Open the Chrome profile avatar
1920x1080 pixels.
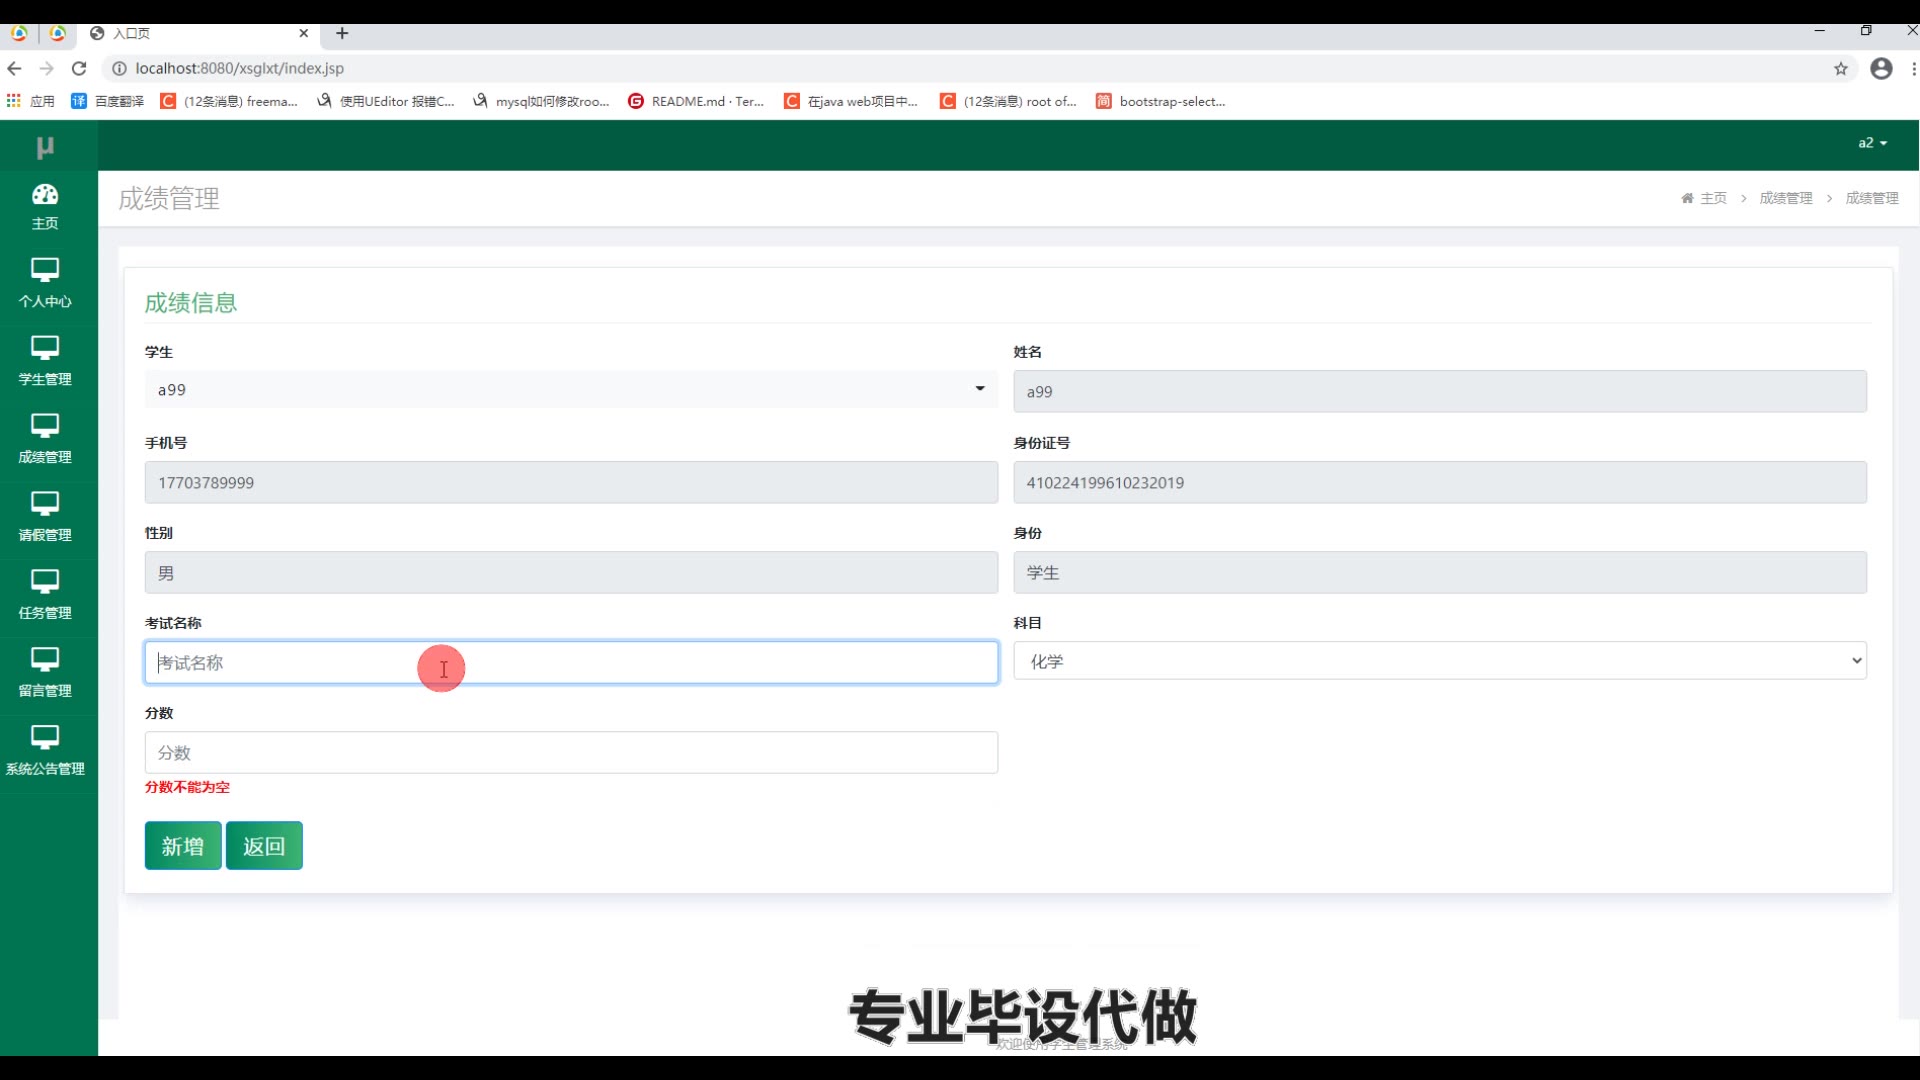pyautogui.click(x=1881, y=68)
